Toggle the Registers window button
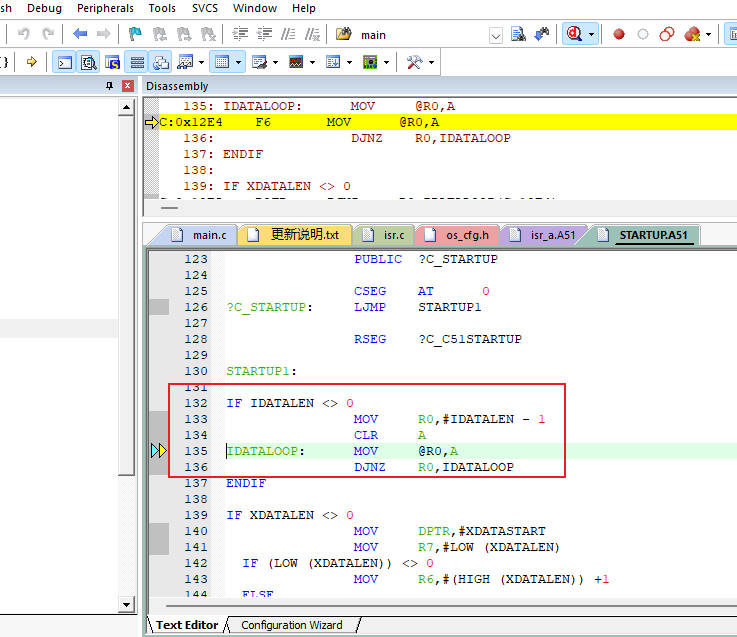This screenshot has width=737, height=637. coord(137,62)
